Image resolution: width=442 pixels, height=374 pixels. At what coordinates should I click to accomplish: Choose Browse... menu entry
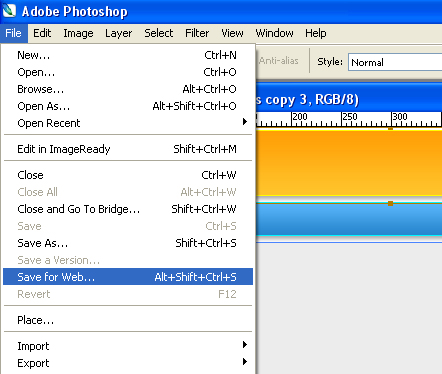pyautogui.click(x=128, y=89)
